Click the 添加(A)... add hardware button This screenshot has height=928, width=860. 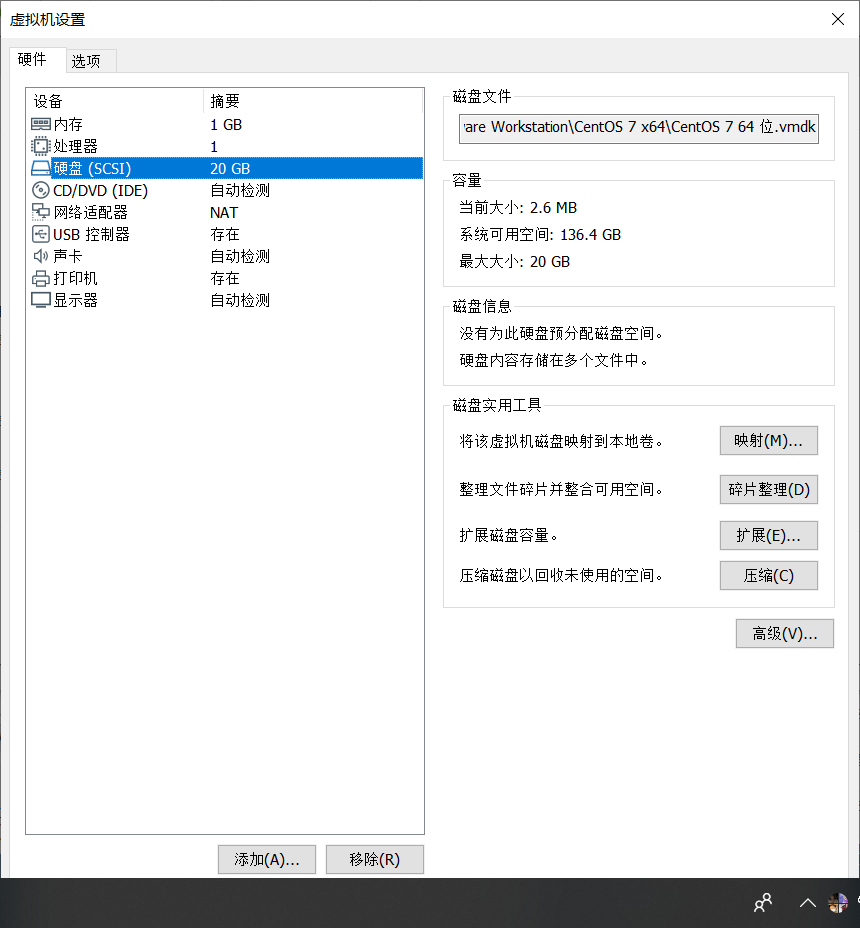tap(267, 859)
